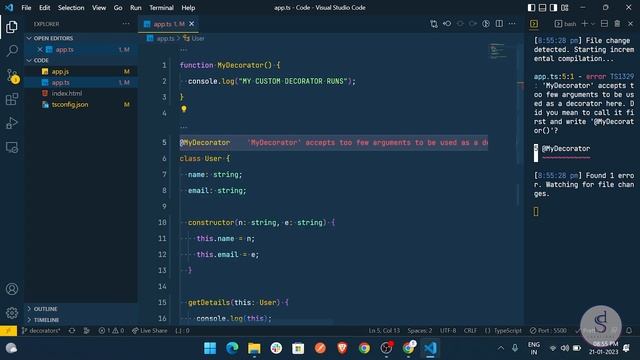This screenshot has height=360, width=640.
Task: Click Spaces: 2 indentation setting
Action: [420, 331]
